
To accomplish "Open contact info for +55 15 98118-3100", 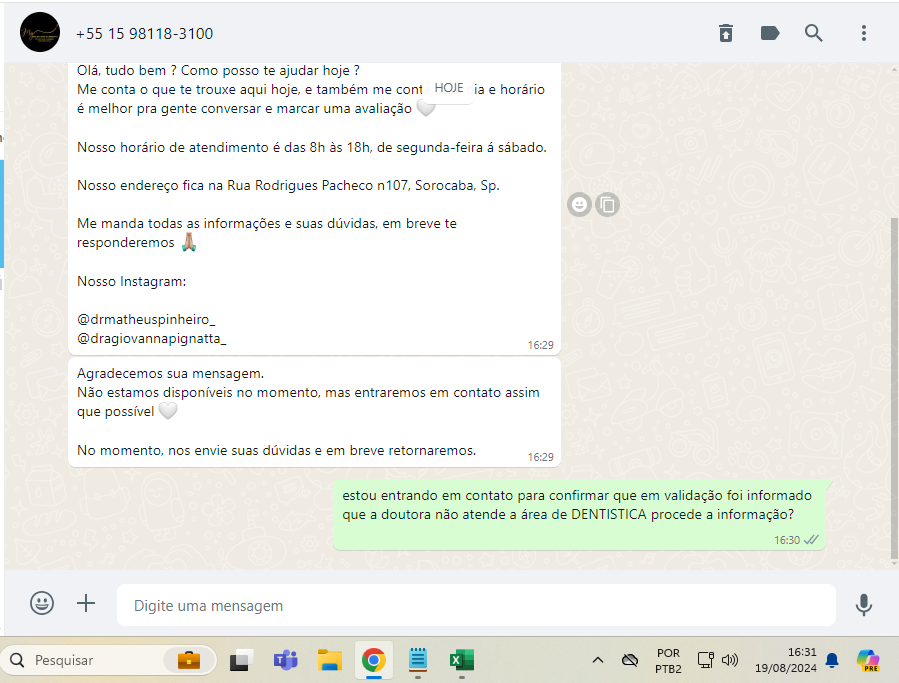I will pyautogui.click(x=144, y=34).
